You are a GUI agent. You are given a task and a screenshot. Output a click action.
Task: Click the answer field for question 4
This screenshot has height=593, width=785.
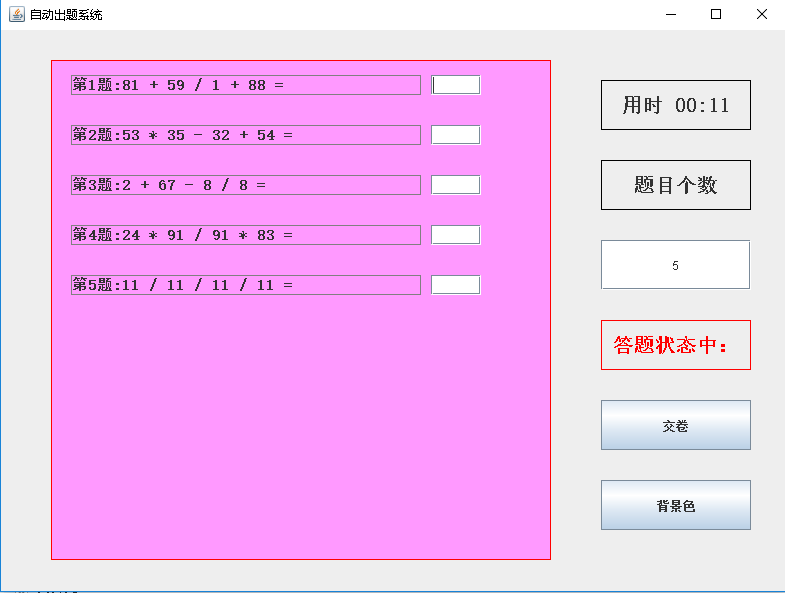(x=456, y=235)
